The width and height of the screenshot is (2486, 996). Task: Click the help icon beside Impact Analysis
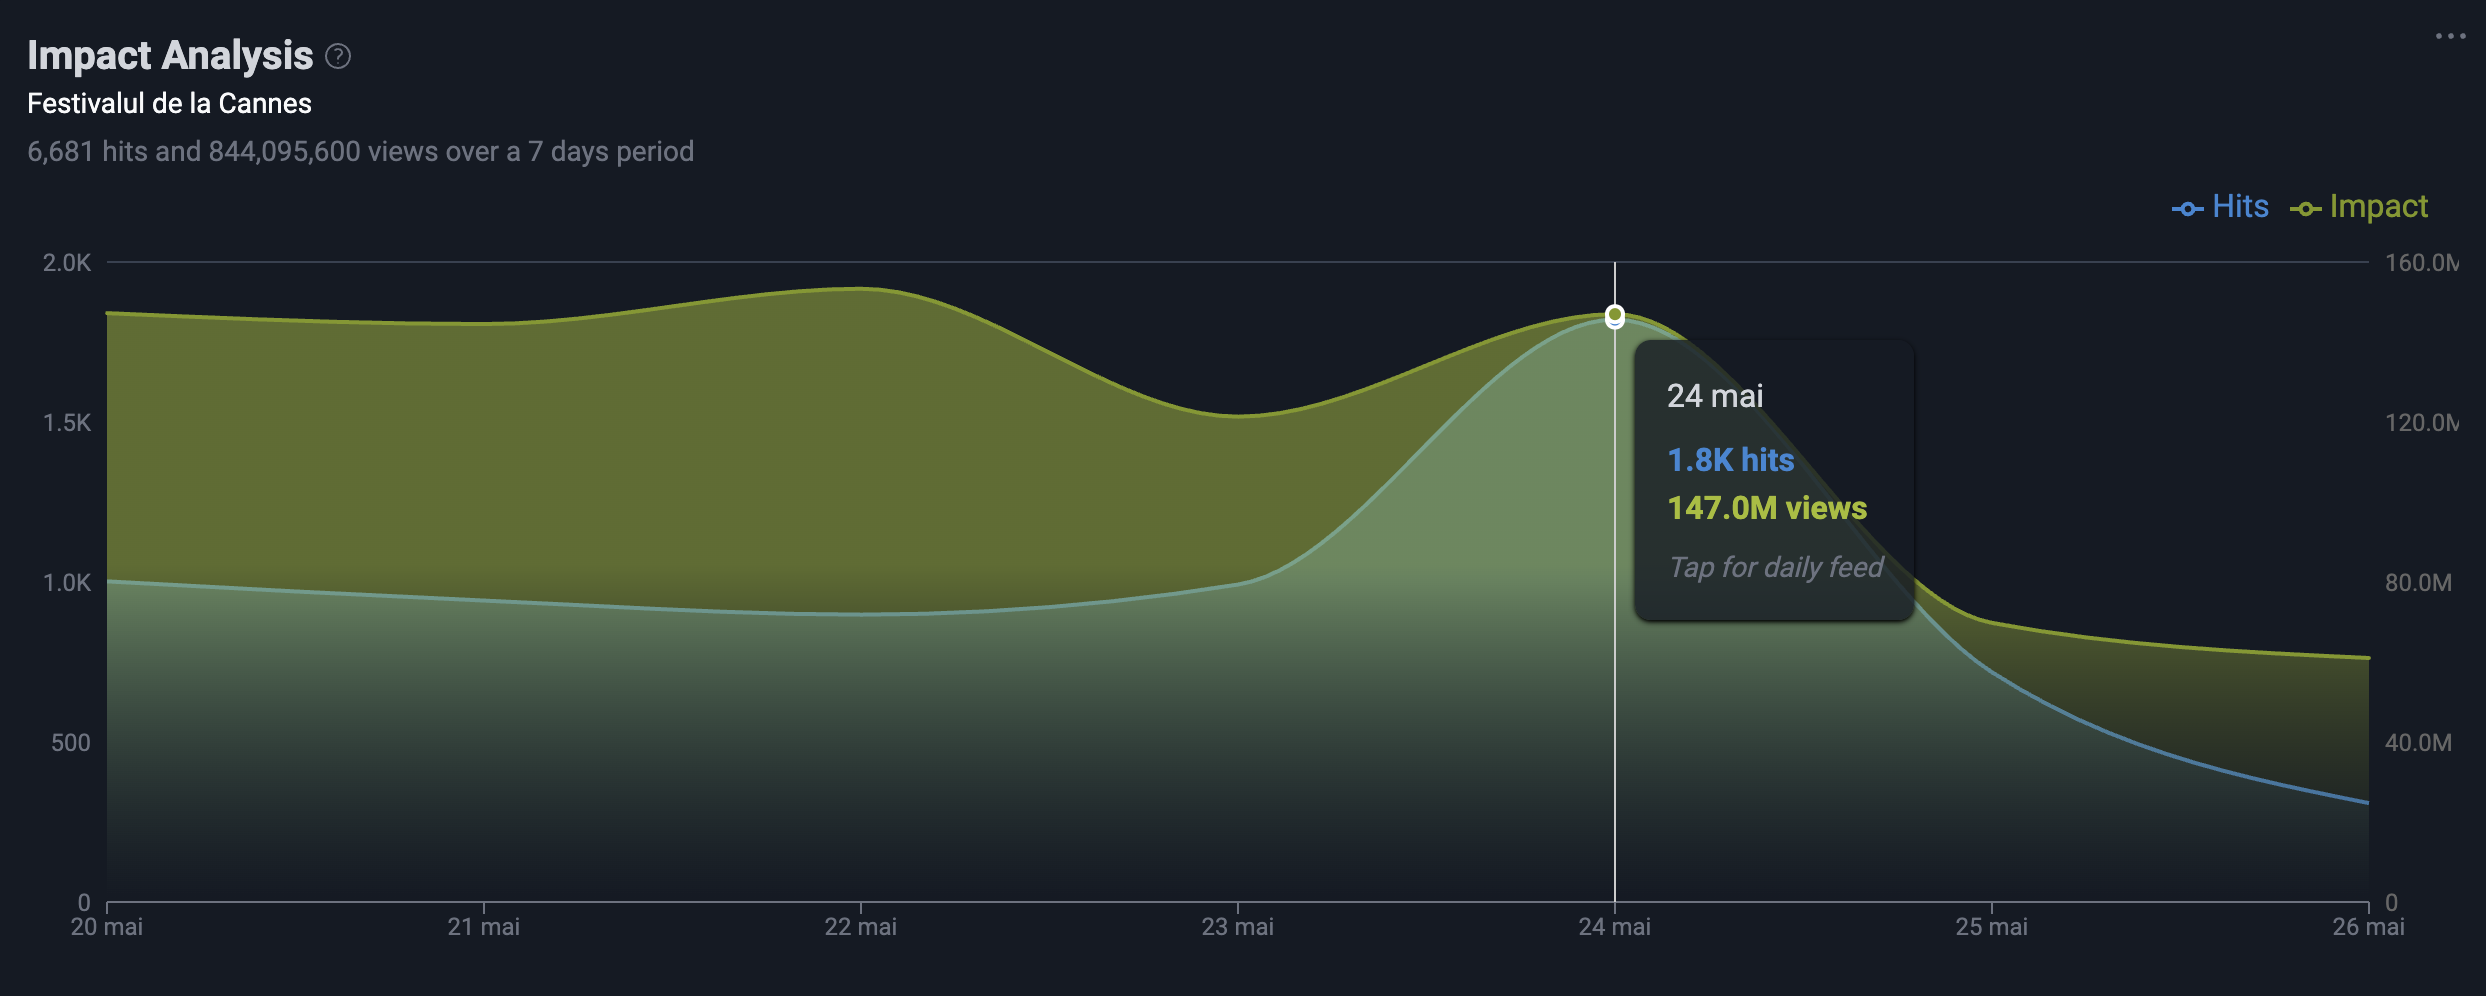[338, 56]
